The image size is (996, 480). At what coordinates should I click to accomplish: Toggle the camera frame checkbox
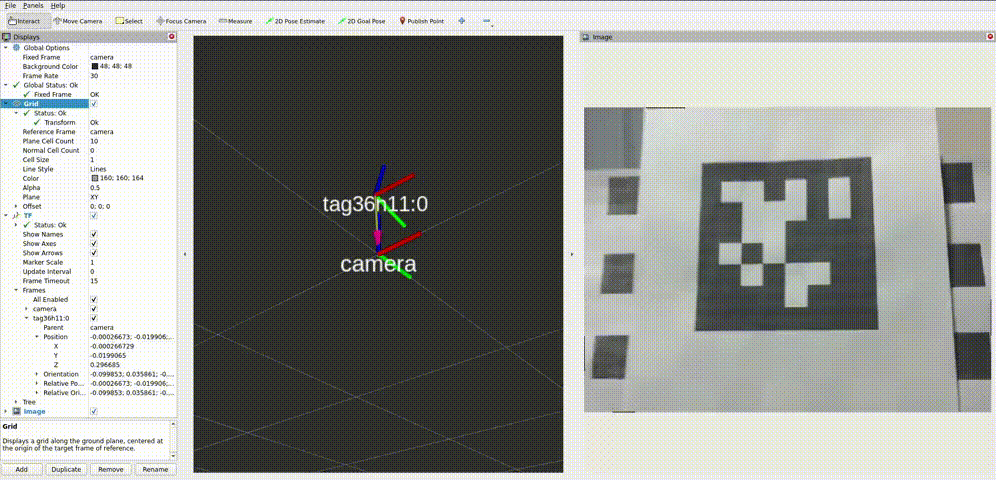coord(94,309)
